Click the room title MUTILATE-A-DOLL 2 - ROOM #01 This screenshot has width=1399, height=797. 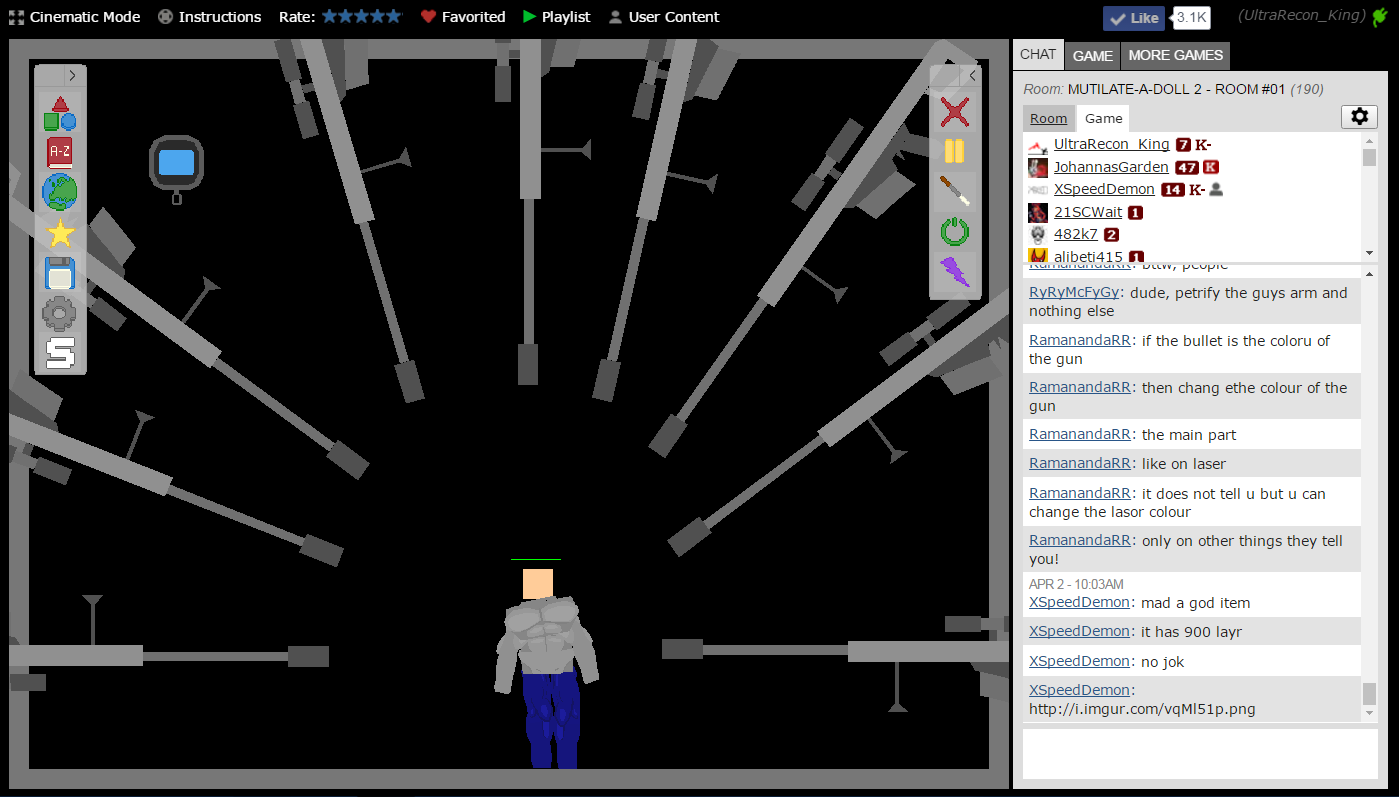(1177, 89)
